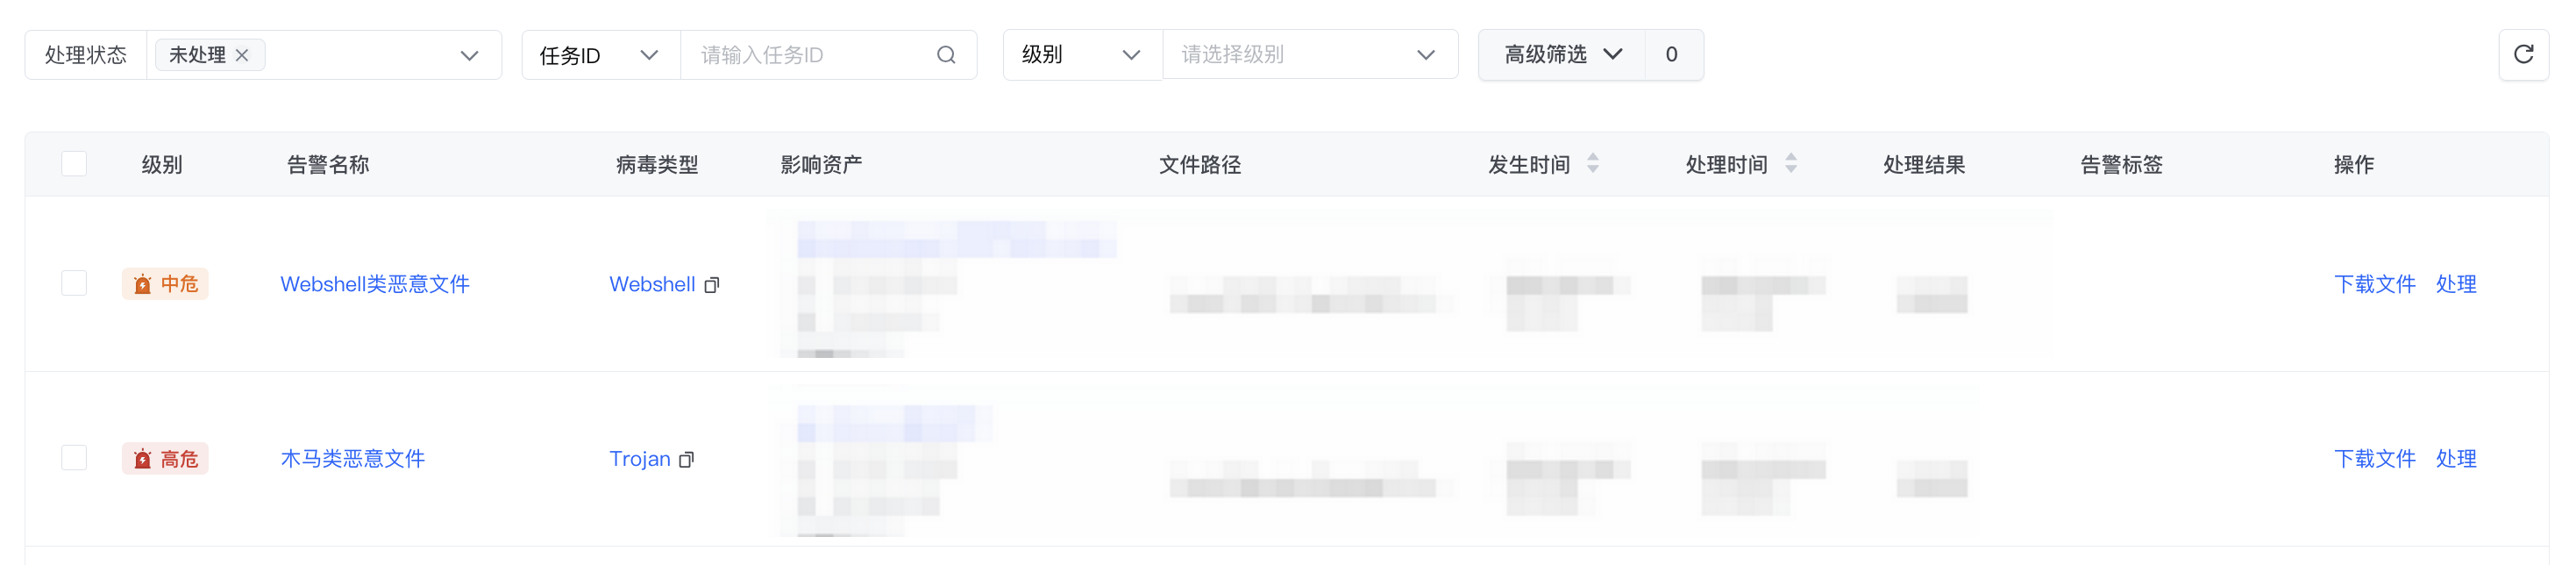Click the refresh icon button

(2522, 54)
